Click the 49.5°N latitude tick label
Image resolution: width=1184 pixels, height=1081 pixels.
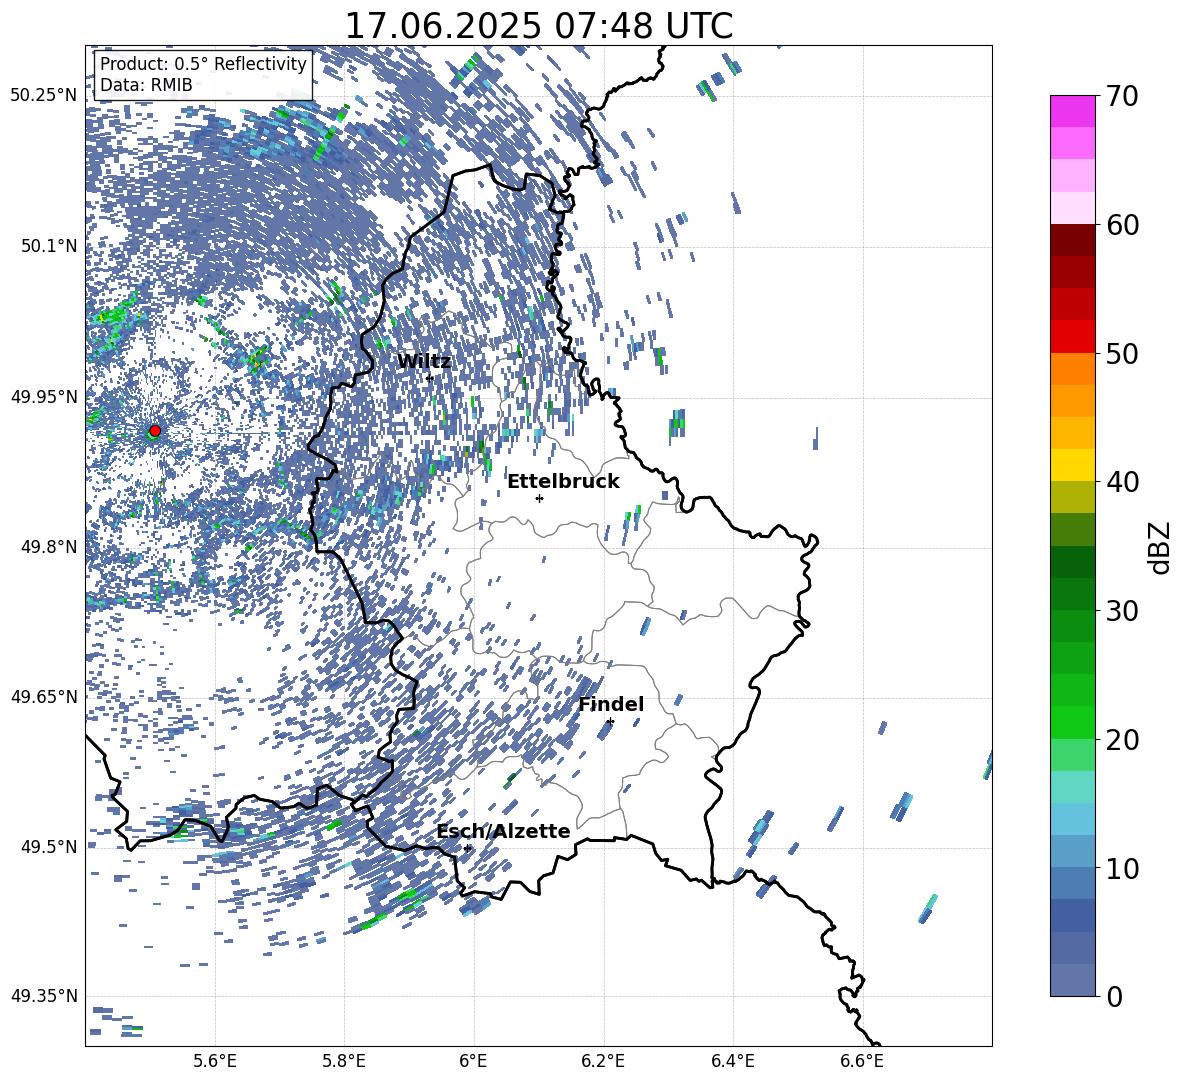pos(49,846)
